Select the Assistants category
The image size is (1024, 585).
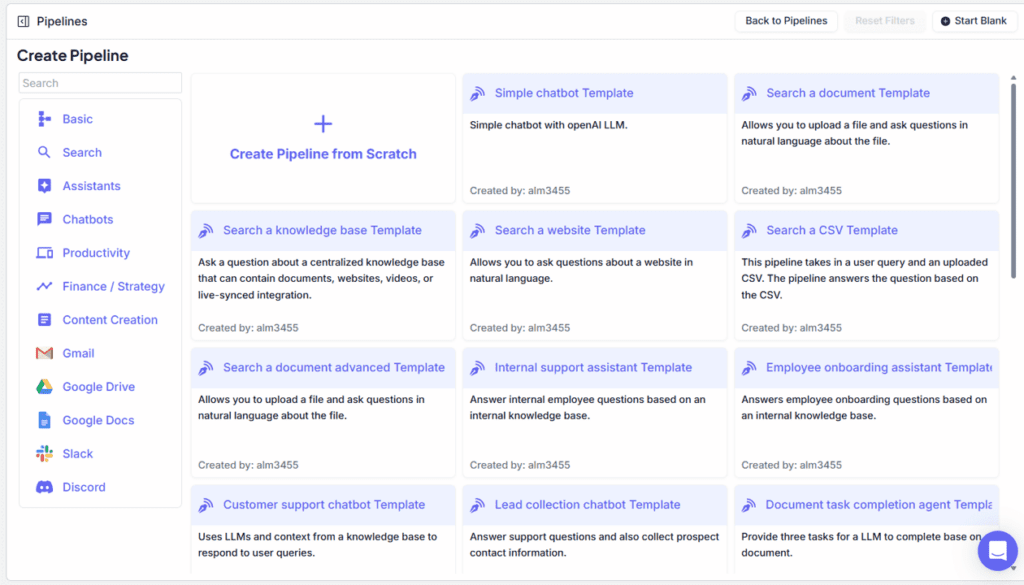[91, 186]
